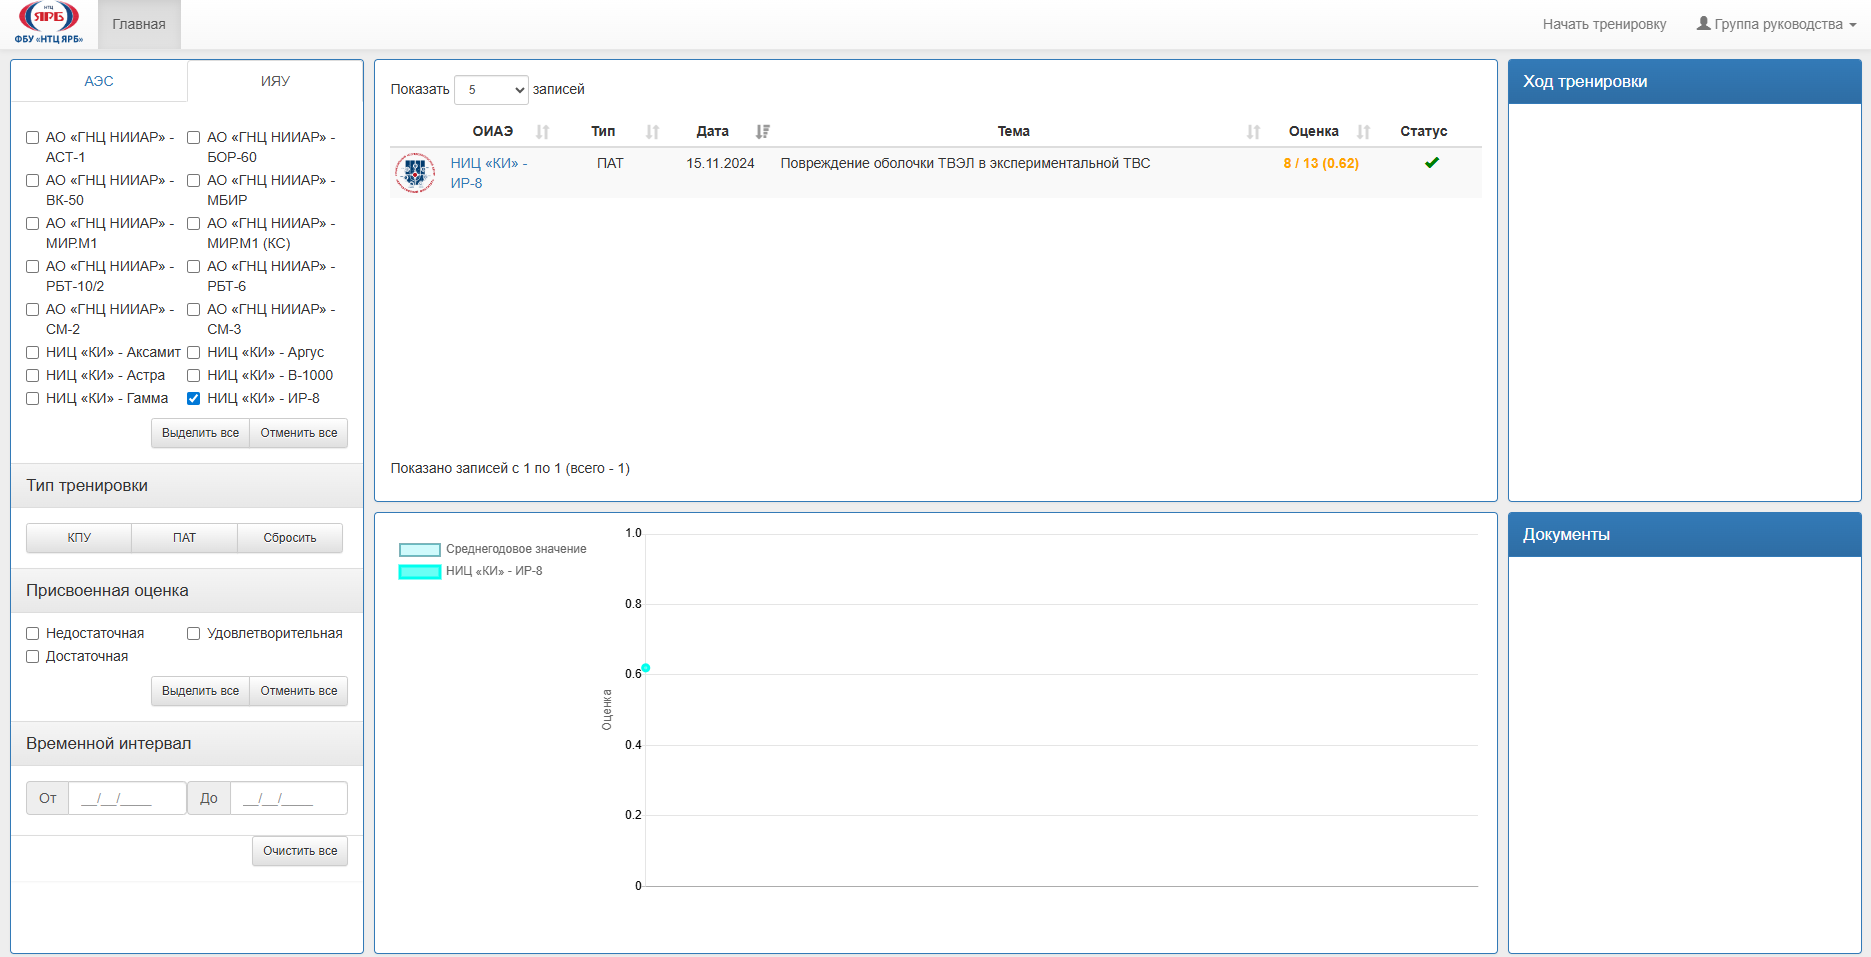Sort table by Дата column icon
1871x957 pixels.
point(763,132)
